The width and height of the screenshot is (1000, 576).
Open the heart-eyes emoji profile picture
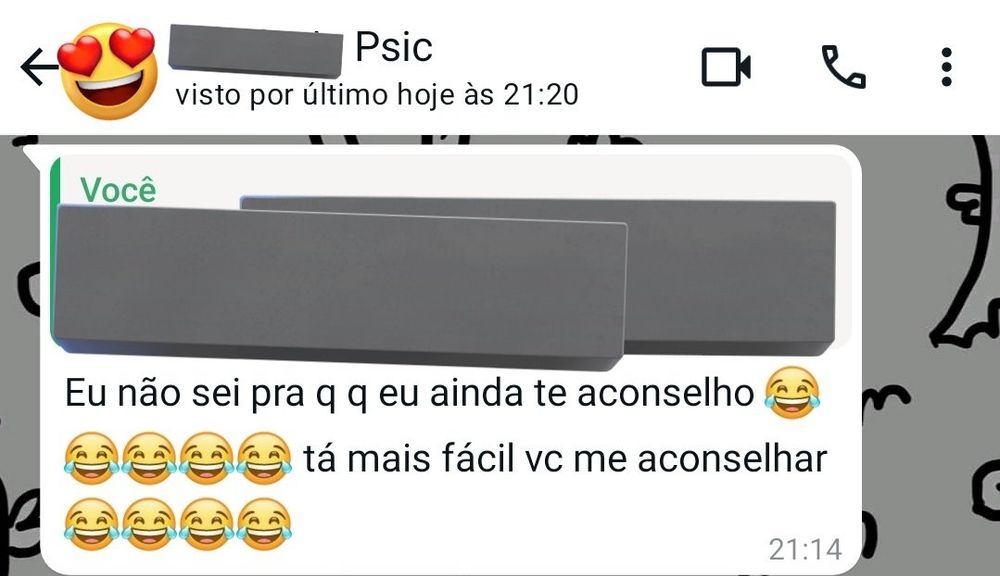pyautogui.click(x=108, y=70)
